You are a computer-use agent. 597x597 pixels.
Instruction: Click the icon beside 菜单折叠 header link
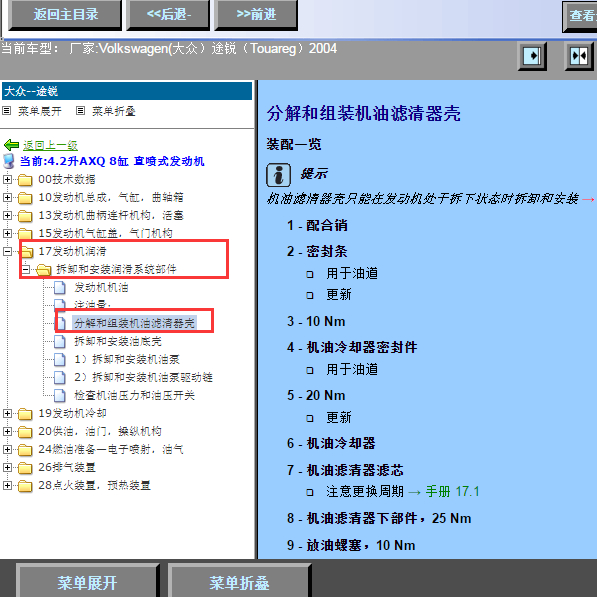point(80,111)
